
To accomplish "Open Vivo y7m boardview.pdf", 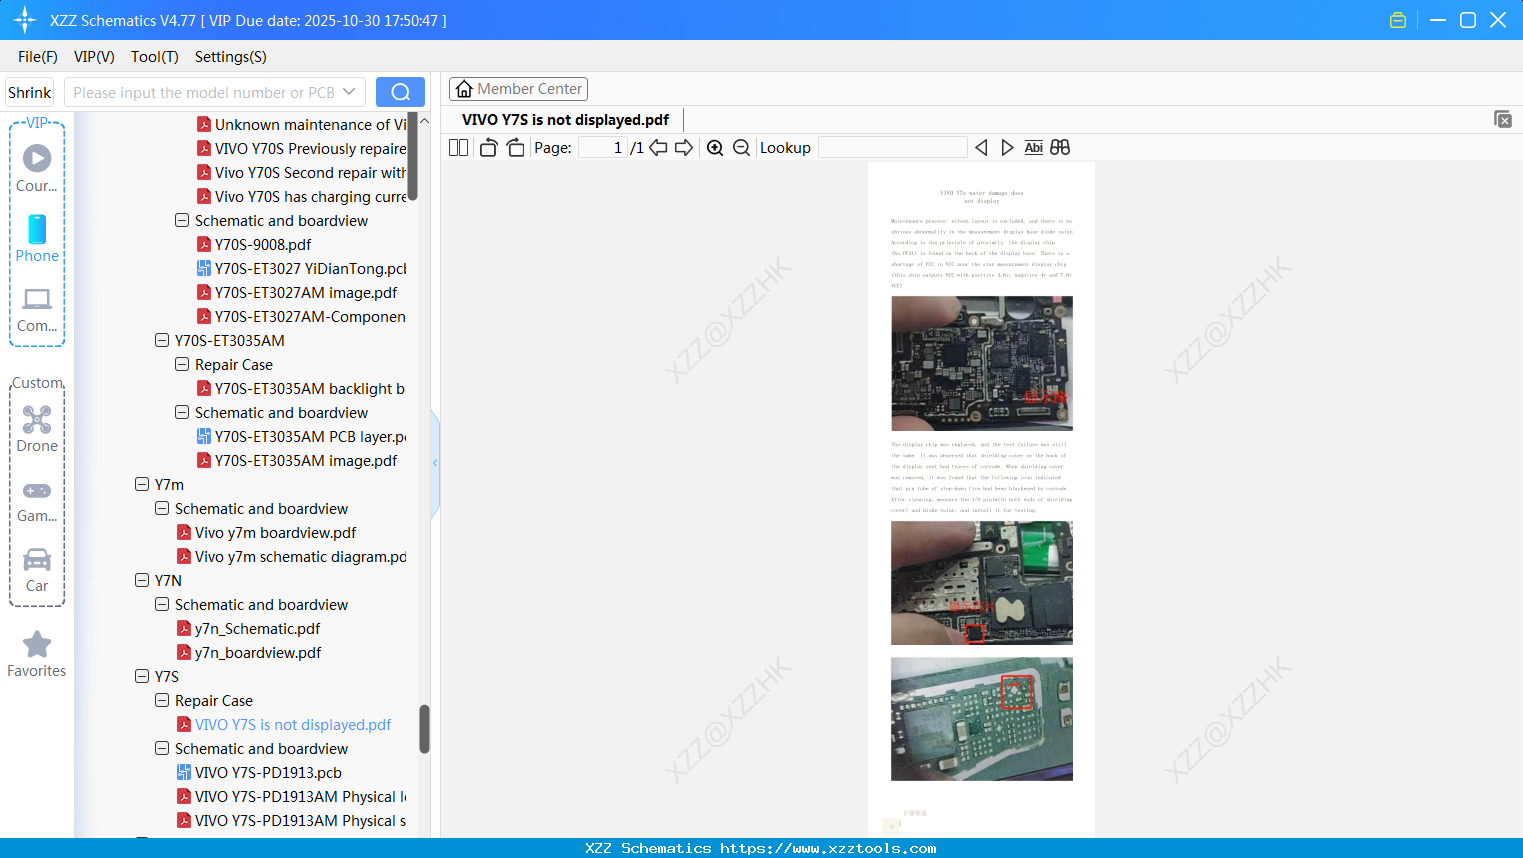I will 275,532.
